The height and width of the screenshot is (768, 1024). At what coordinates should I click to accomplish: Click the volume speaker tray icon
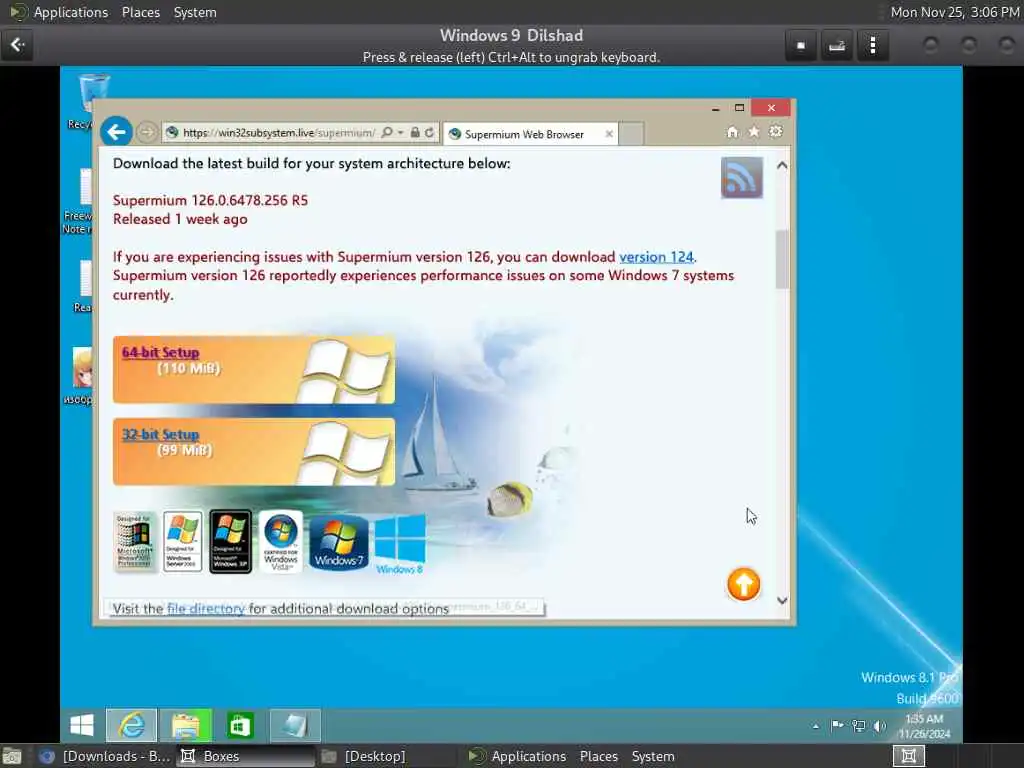880,726
